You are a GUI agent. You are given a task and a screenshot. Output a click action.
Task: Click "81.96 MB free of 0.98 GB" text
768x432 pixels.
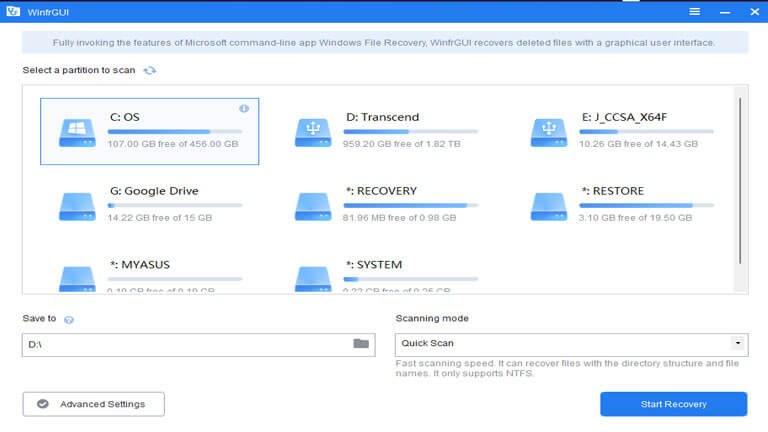(399, 218)
